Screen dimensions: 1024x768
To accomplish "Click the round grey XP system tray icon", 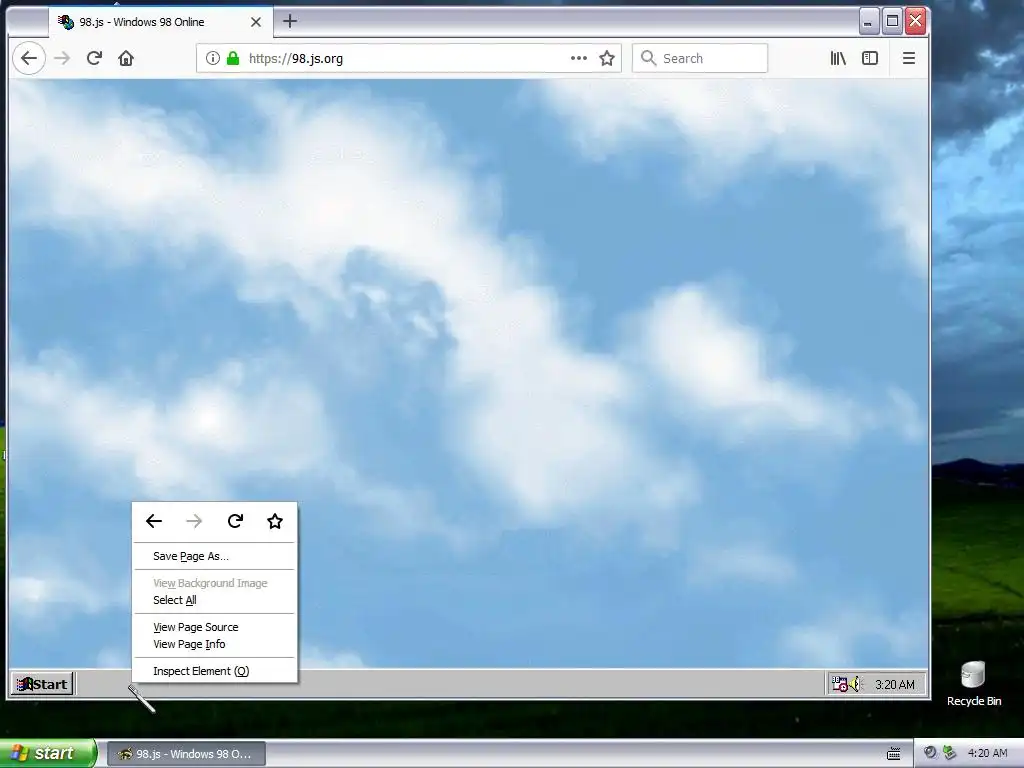I will 930,753.
